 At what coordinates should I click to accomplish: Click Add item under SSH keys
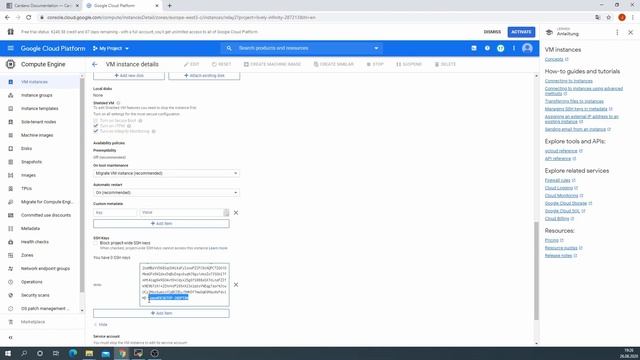click(161, 313)
